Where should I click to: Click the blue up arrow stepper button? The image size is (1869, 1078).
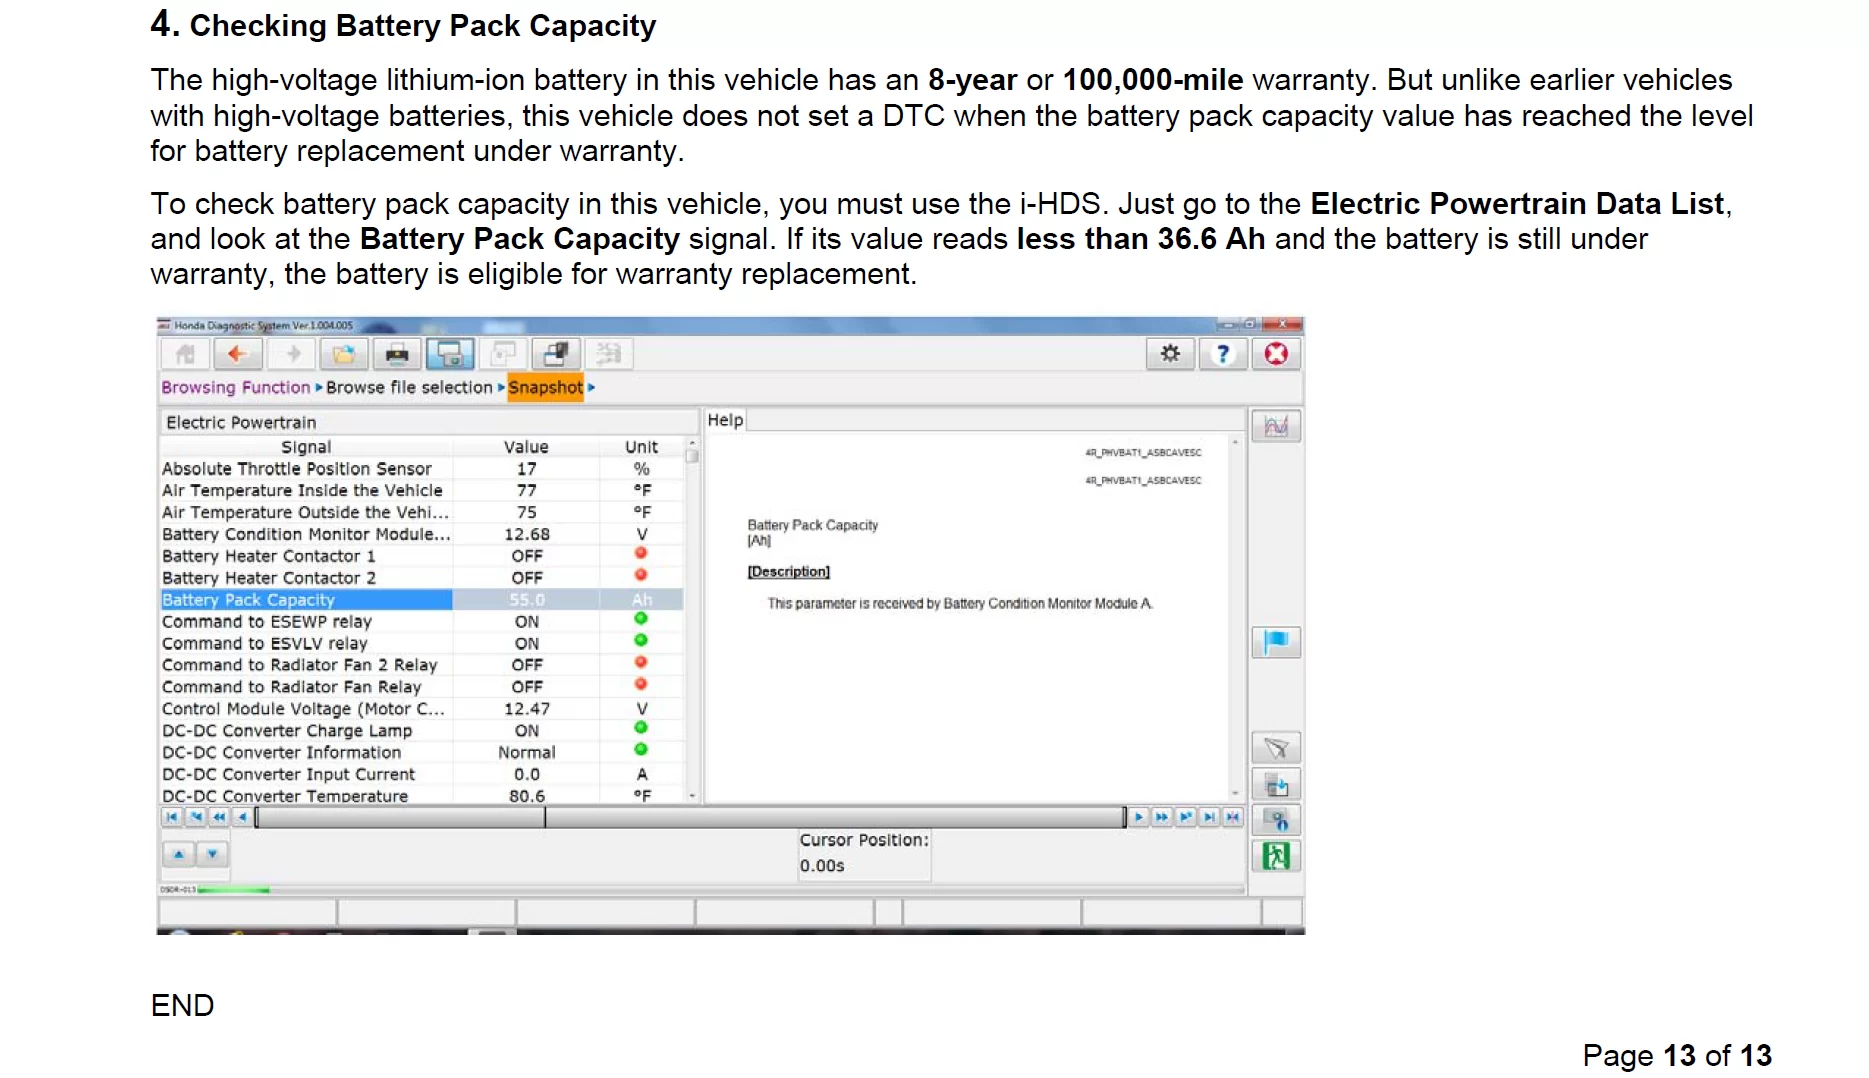click(179, 854)
